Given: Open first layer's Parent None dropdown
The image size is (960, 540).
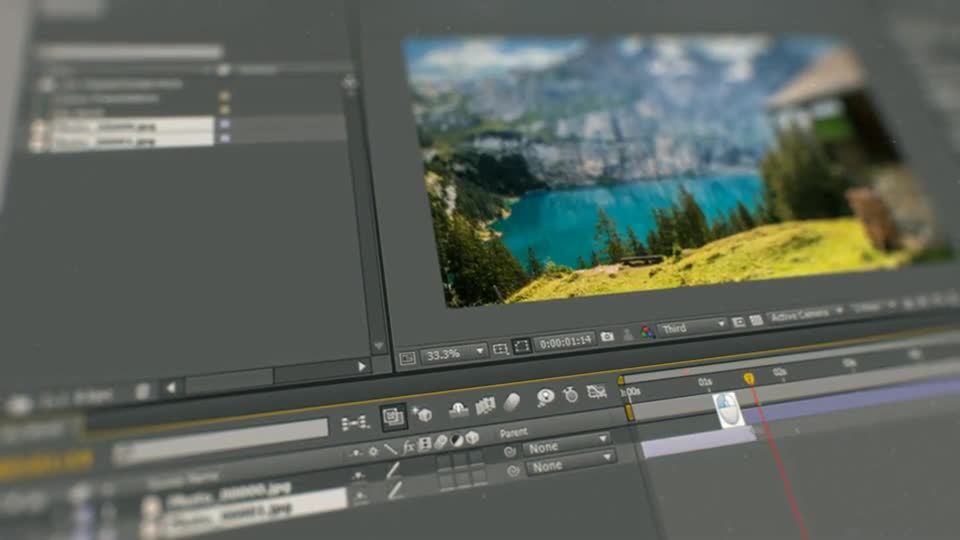Looking at the screenshot, I should click(567, 446).
